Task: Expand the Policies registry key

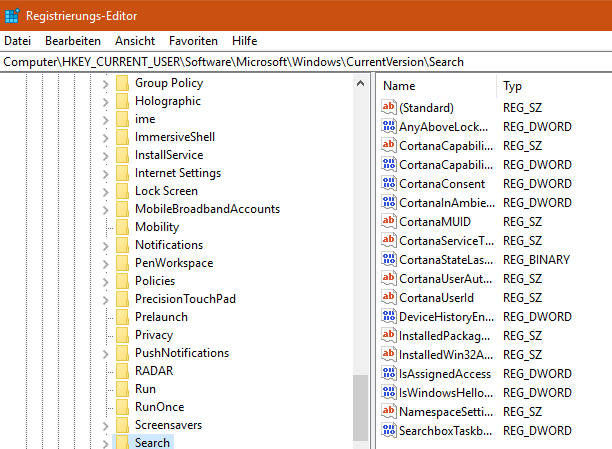Action: (x=106, y=281)
